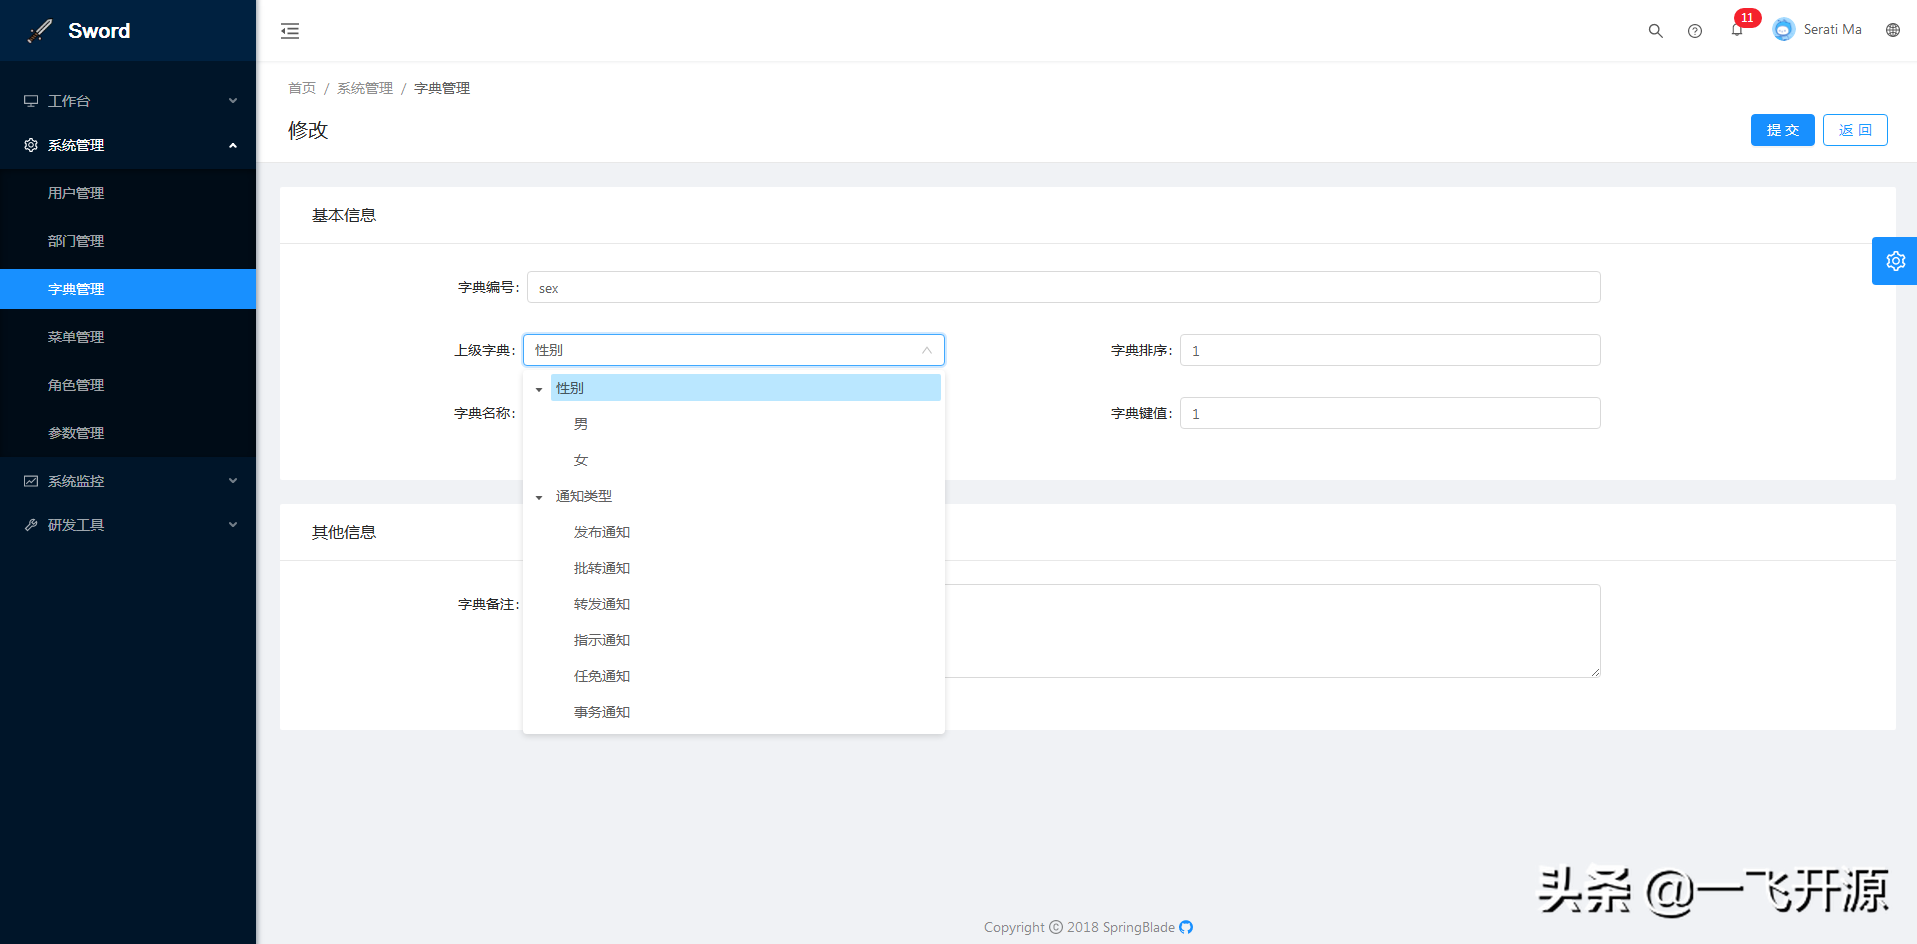This screenshot has width=1917, height=944.
Task: Select 通知类型 in the dictionary tree
Action: pos(584,496)
